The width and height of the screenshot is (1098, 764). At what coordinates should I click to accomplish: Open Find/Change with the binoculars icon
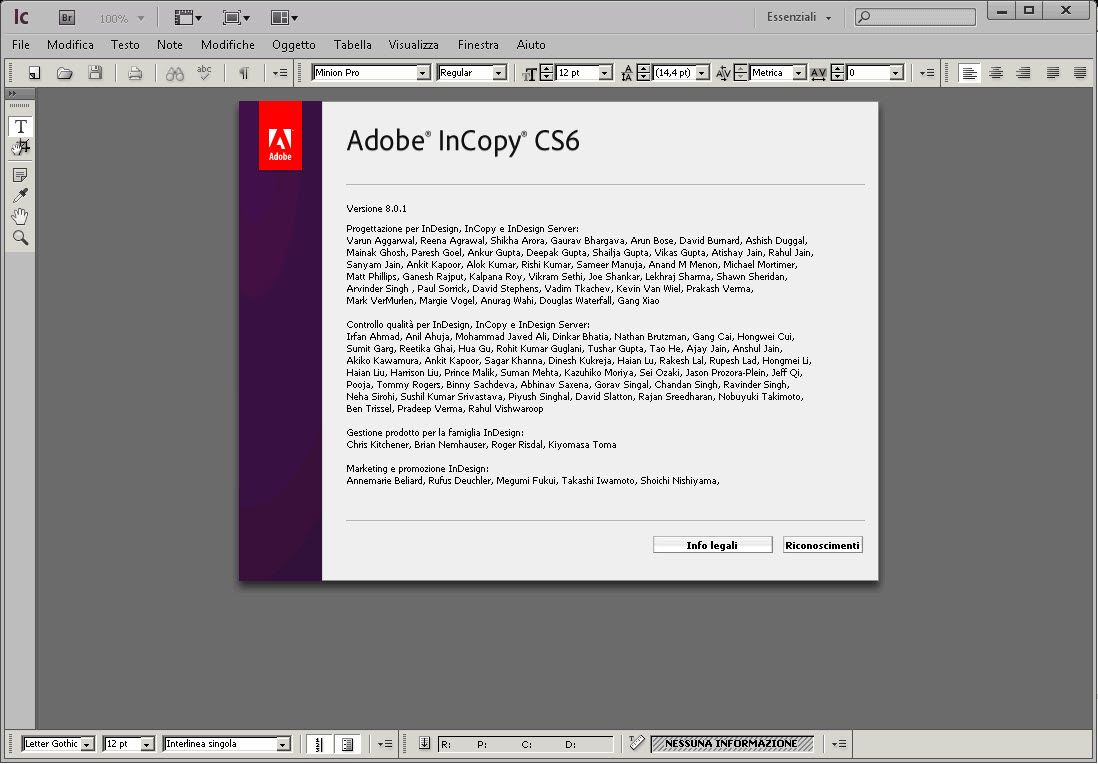tap(174, 73)
